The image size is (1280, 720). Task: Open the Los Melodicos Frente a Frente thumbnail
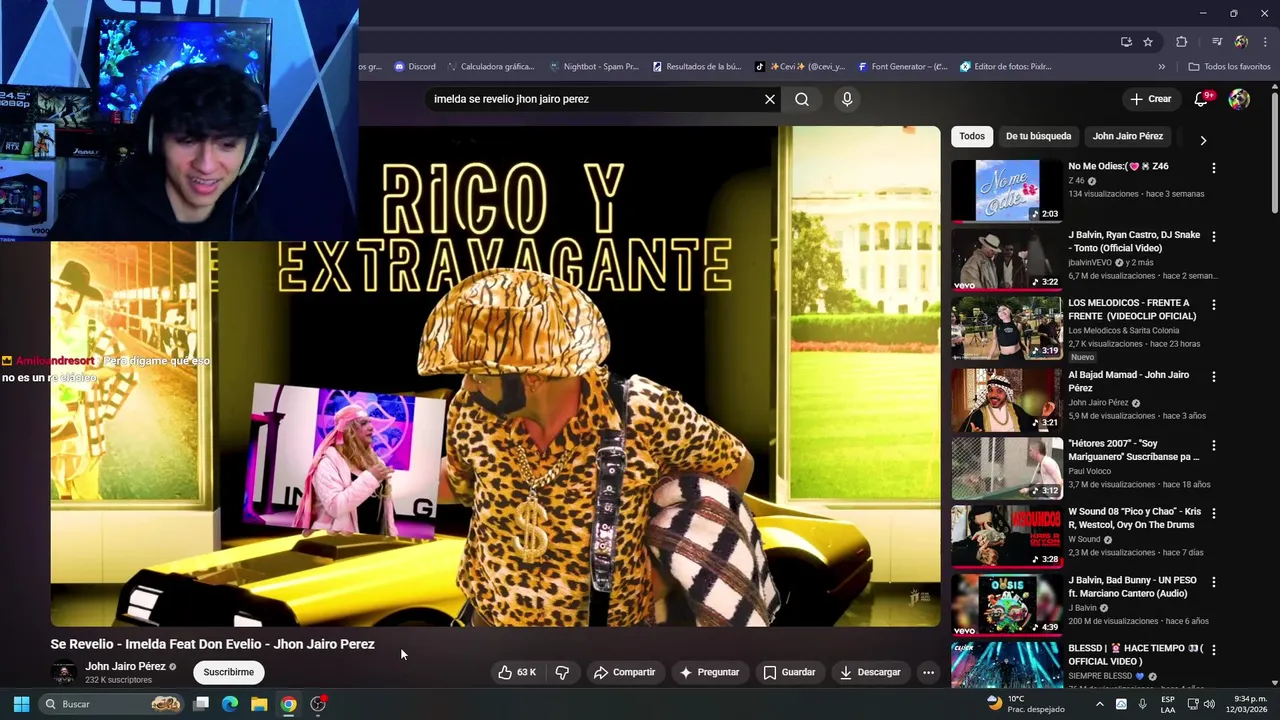[1007, 327]
